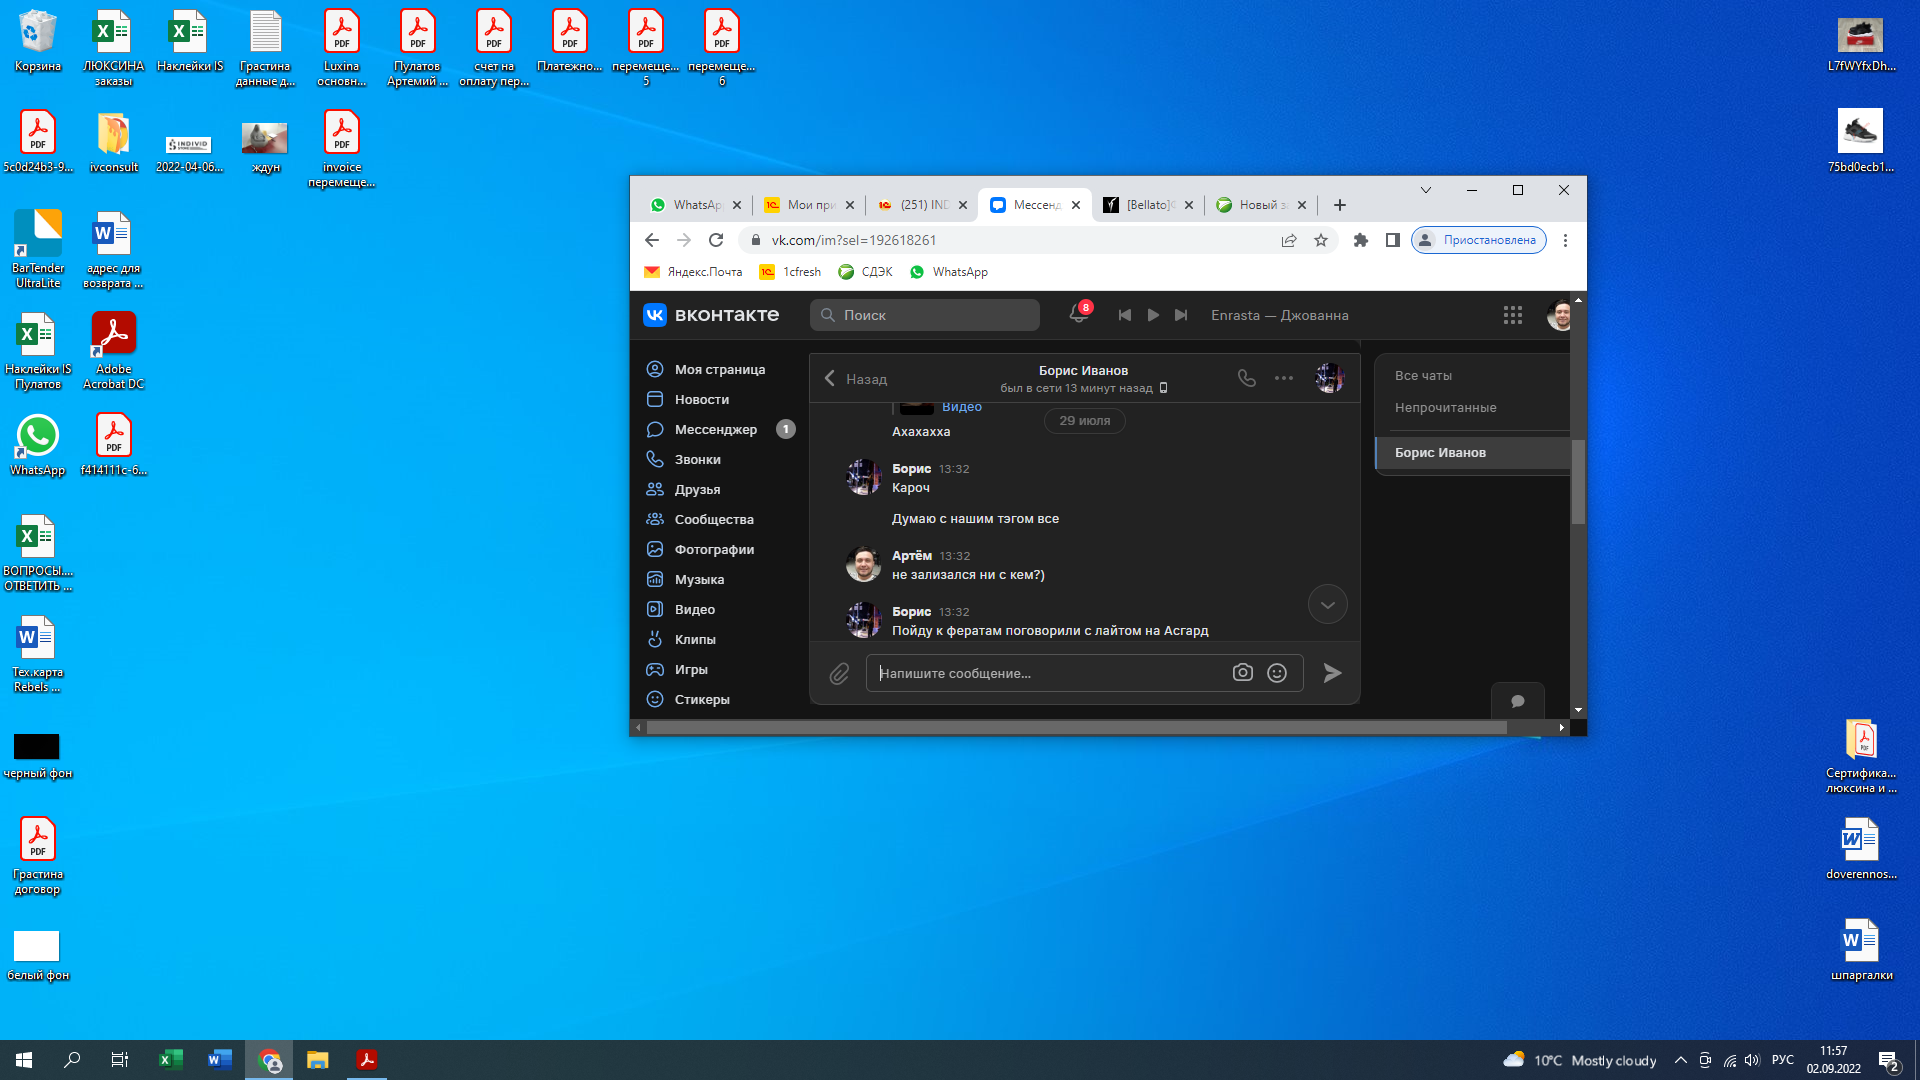Screen dimensions: 1920x1080
Task: Open Игры section
Action: (691, 669)
